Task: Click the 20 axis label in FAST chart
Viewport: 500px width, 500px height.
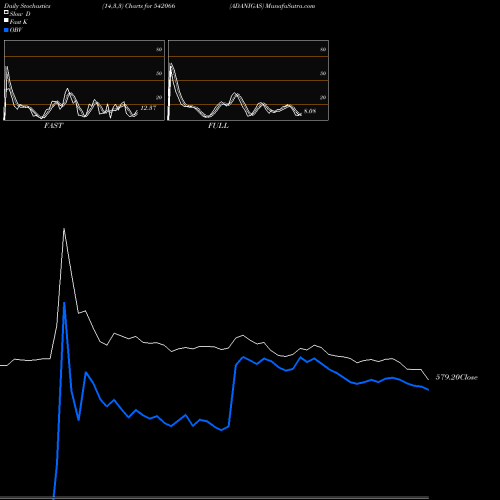Action: pyautogui.click(x=159, y=97)
